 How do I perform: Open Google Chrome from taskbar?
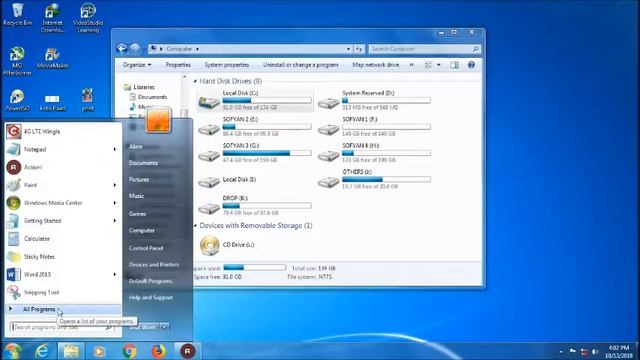(x=129, y=351)
